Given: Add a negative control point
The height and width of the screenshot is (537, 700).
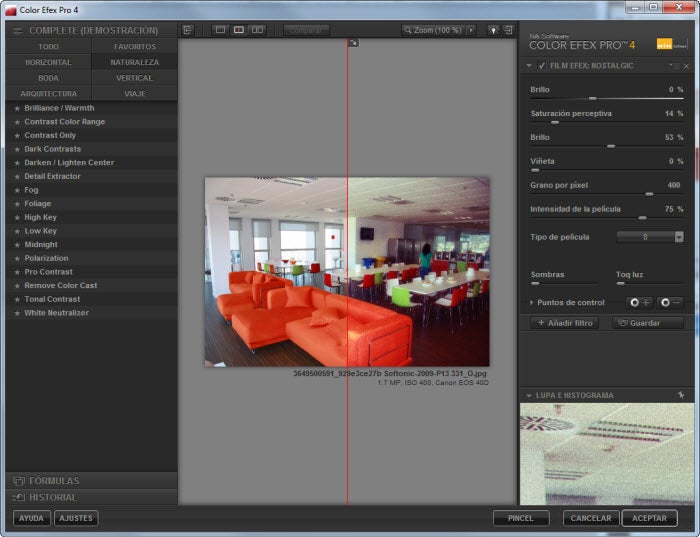Looking at the screenshot, I should 671,303.
